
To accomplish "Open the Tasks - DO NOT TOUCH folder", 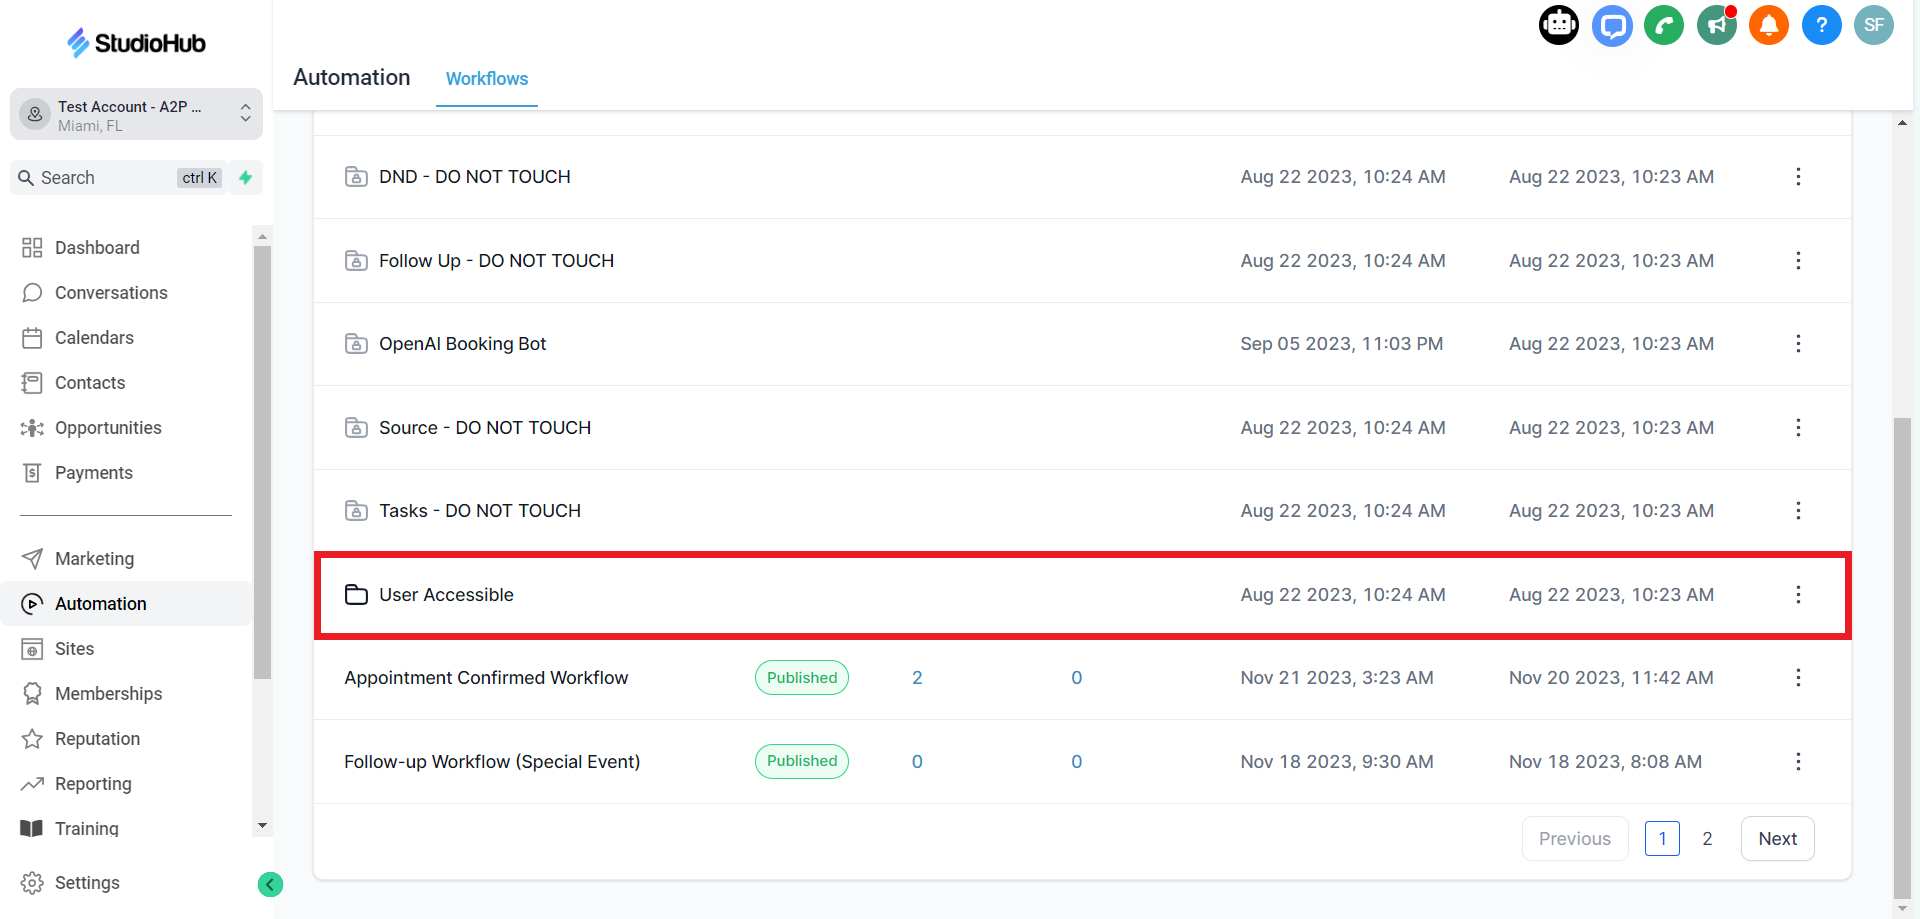I will (480, 510).
